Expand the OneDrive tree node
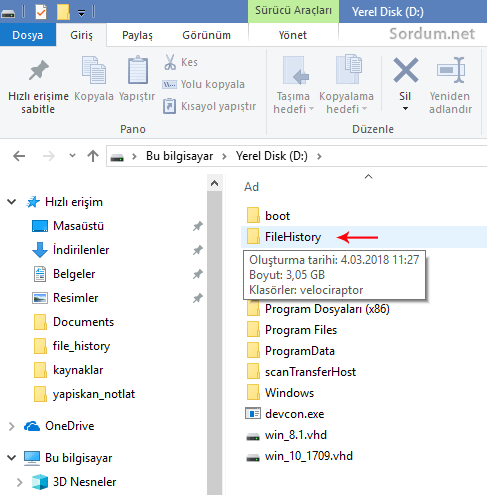Image resolution: width=487 pixels, height=495 pixels. [12, 426]
